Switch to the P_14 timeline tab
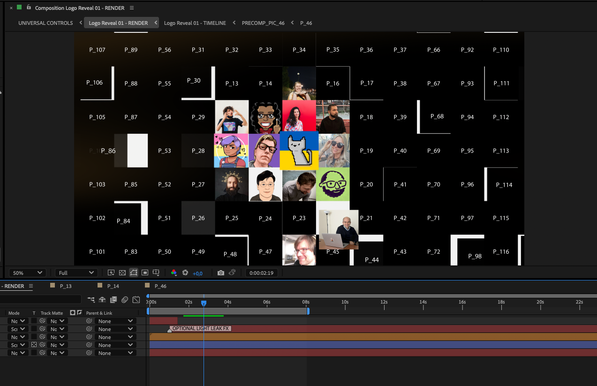 [113, 286]
